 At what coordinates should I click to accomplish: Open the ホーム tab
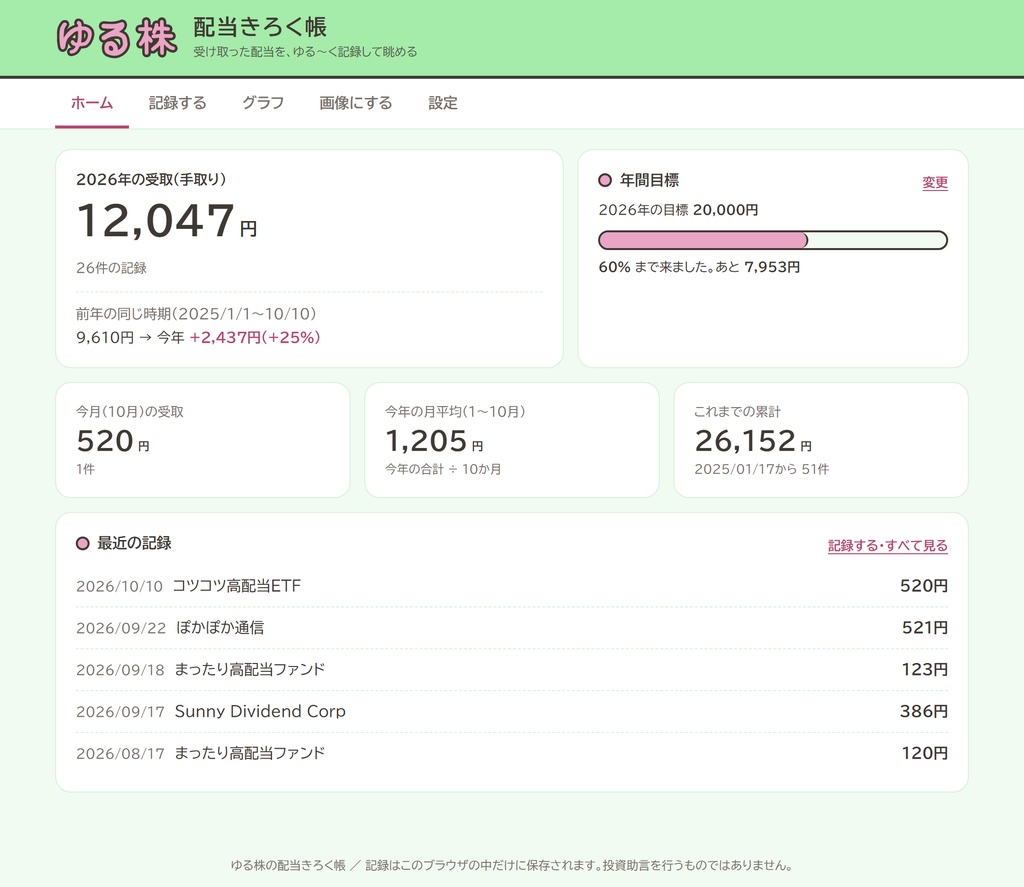[x=92, y=103]
